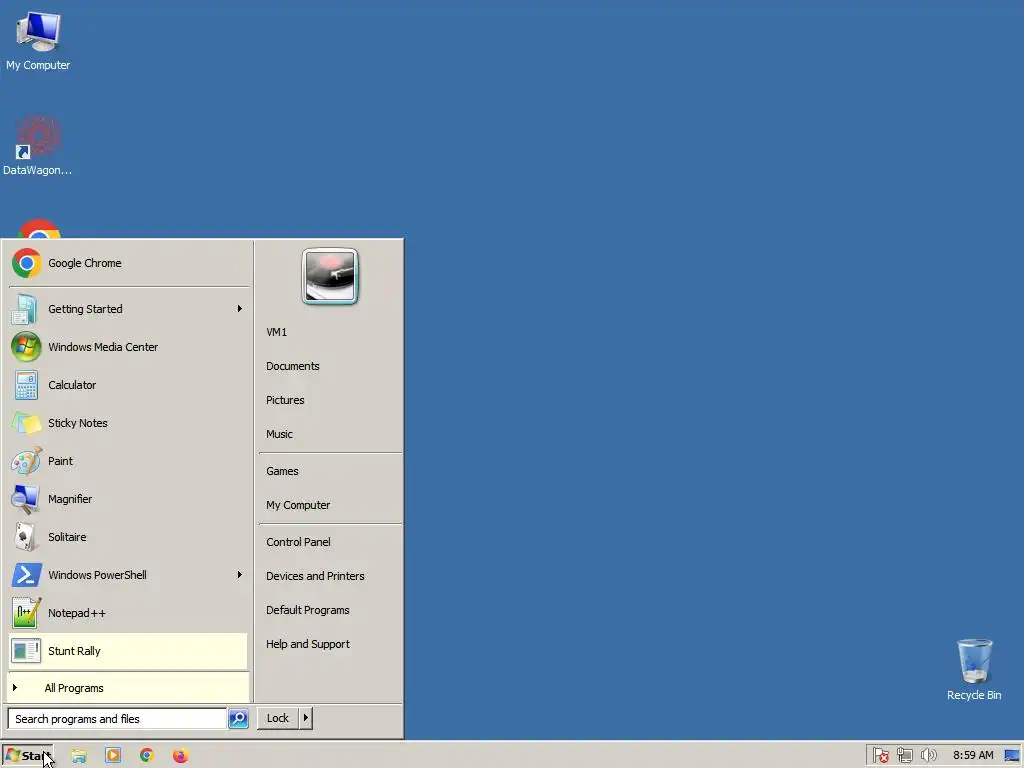Select the DataWagon desktop shortcut
Image resolution: width=1024 pixels, height=768 pixels.
pyautogui.click(x=38, y=145)
